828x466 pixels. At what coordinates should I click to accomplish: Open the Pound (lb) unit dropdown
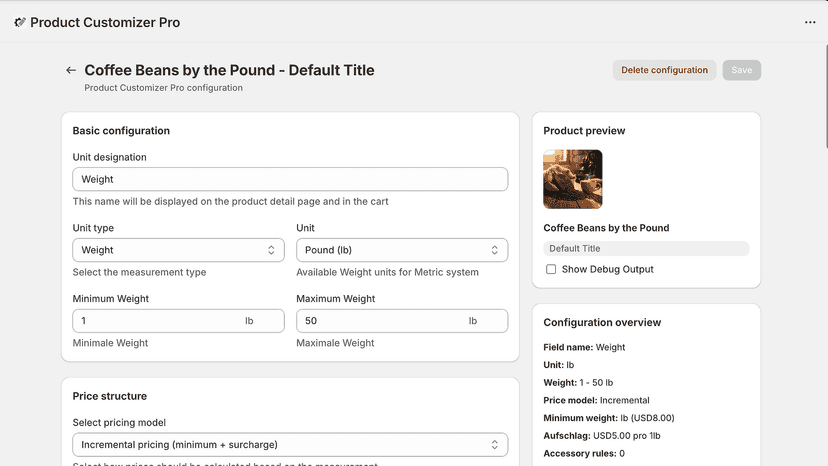pos(402,250)
